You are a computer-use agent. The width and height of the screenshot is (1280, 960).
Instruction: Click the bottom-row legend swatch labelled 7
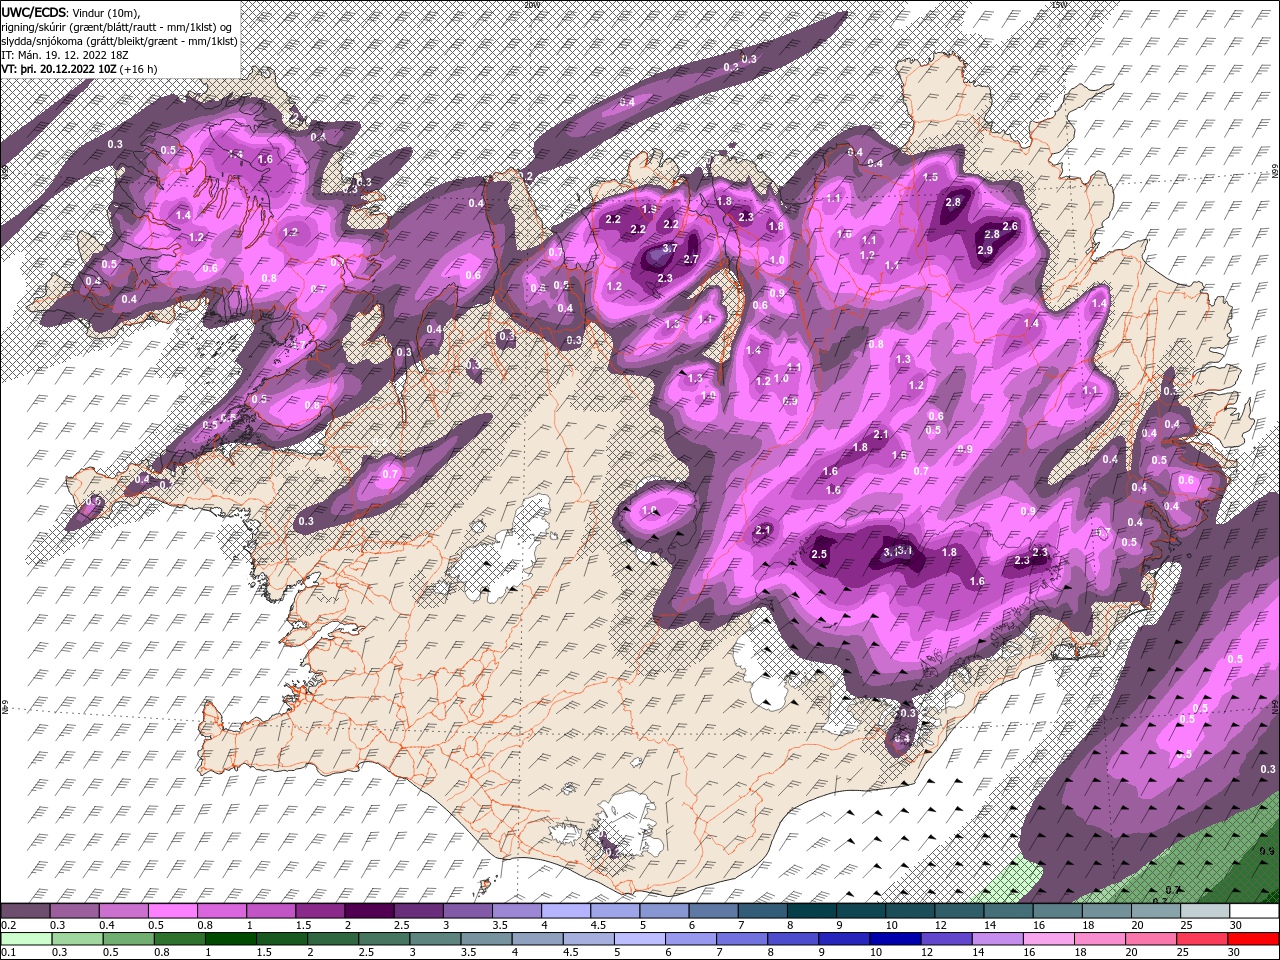click(741, 939)
